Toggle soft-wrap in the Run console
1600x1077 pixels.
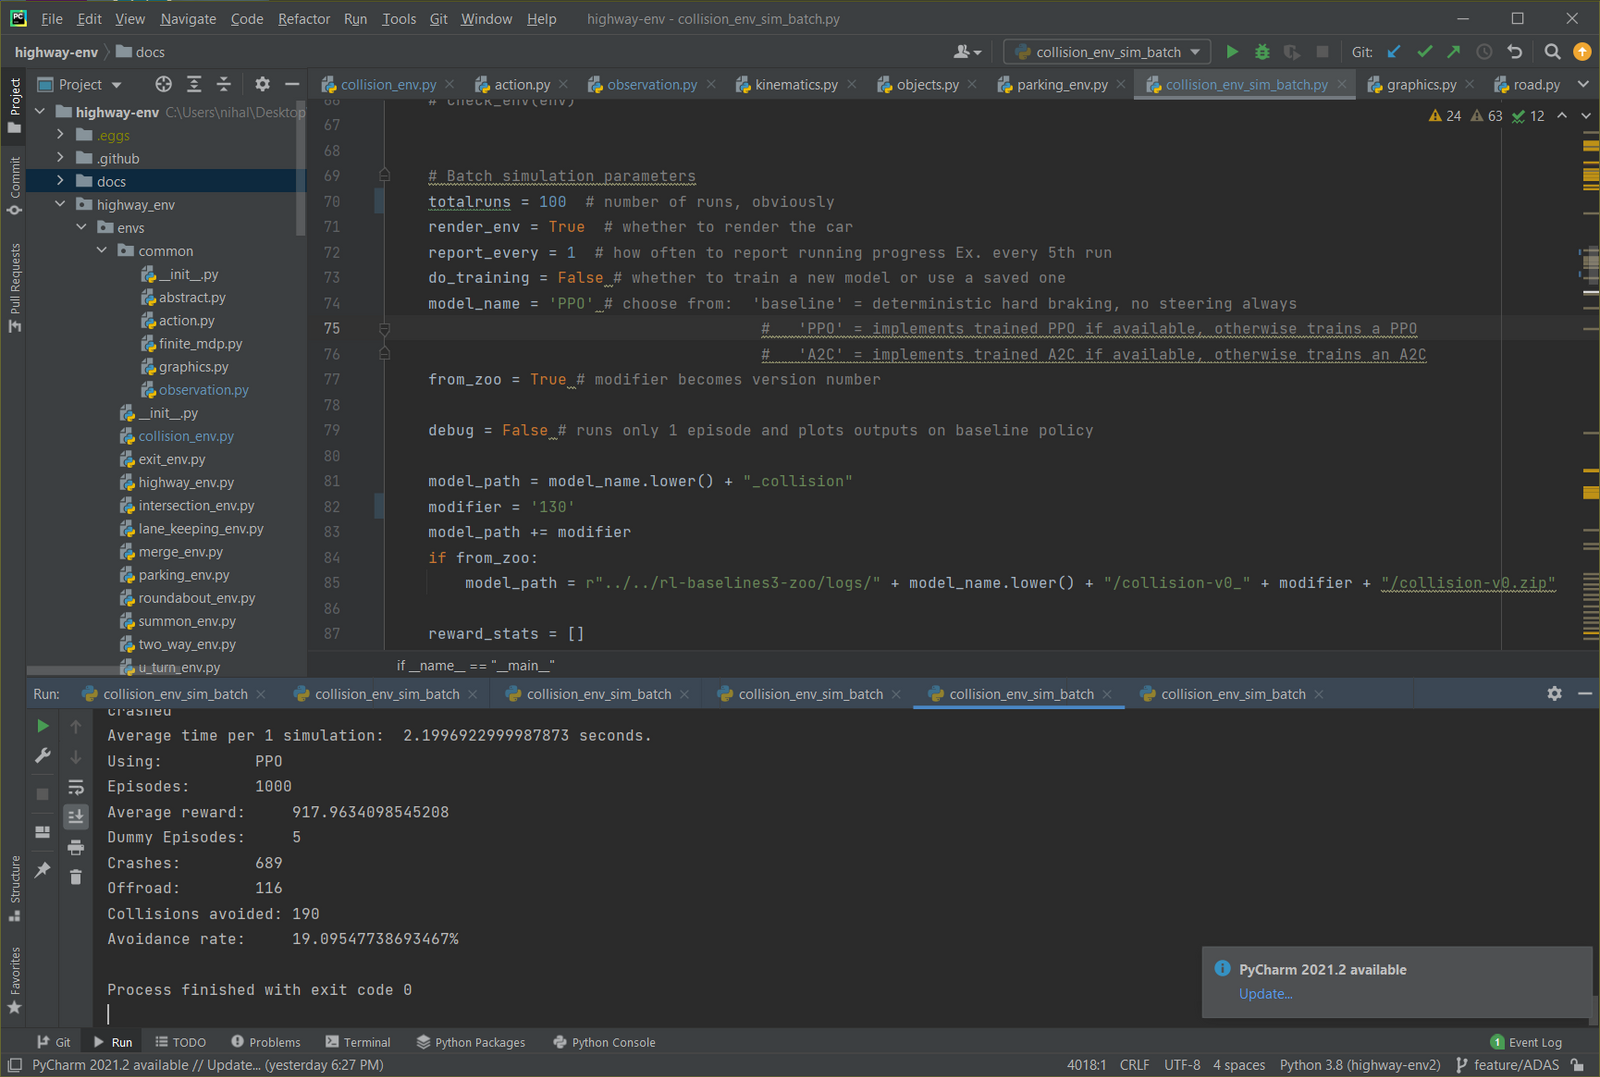tap(76, 787)
